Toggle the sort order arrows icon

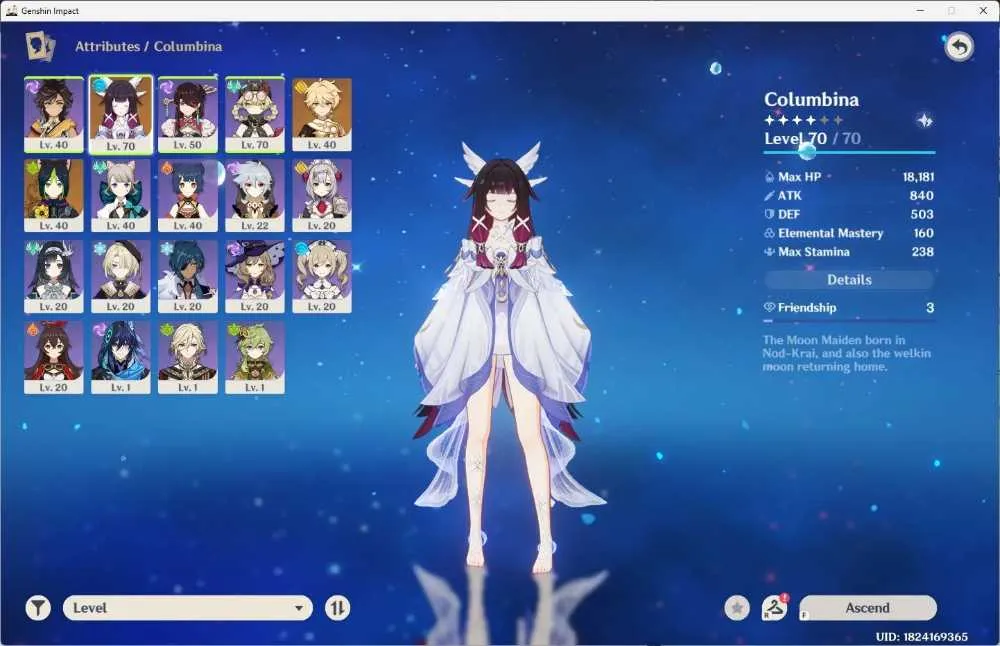[x=337, y=608]
